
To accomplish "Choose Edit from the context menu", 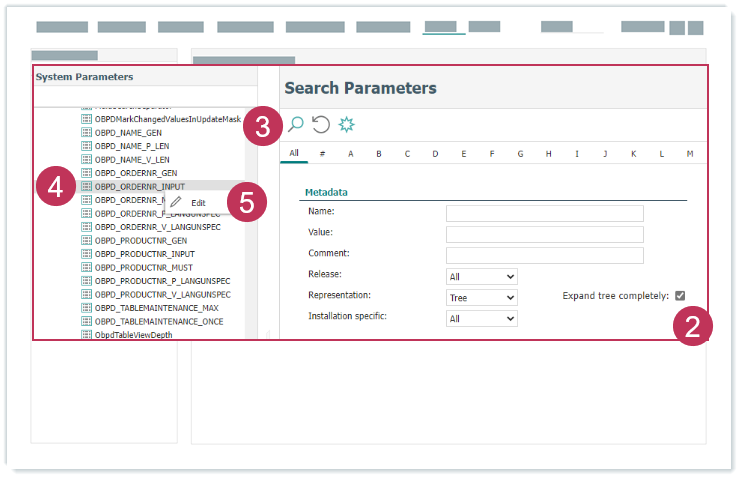I will tap(198, 202).
